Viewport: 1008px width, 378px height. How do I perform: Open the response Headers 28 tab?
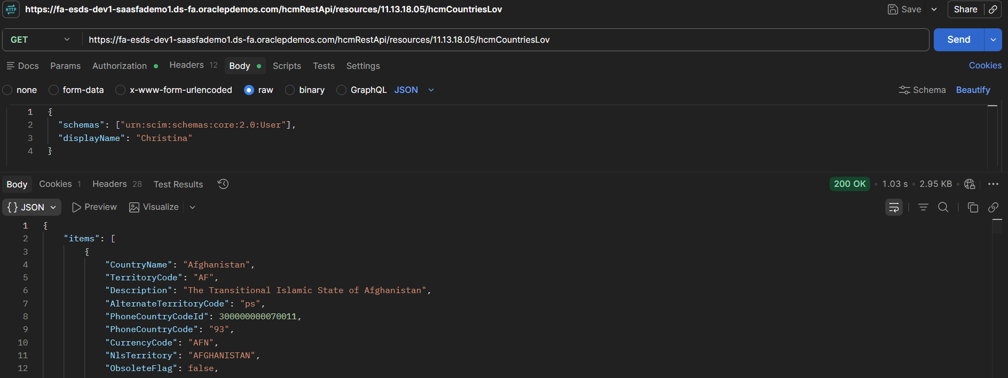(117, 184)
